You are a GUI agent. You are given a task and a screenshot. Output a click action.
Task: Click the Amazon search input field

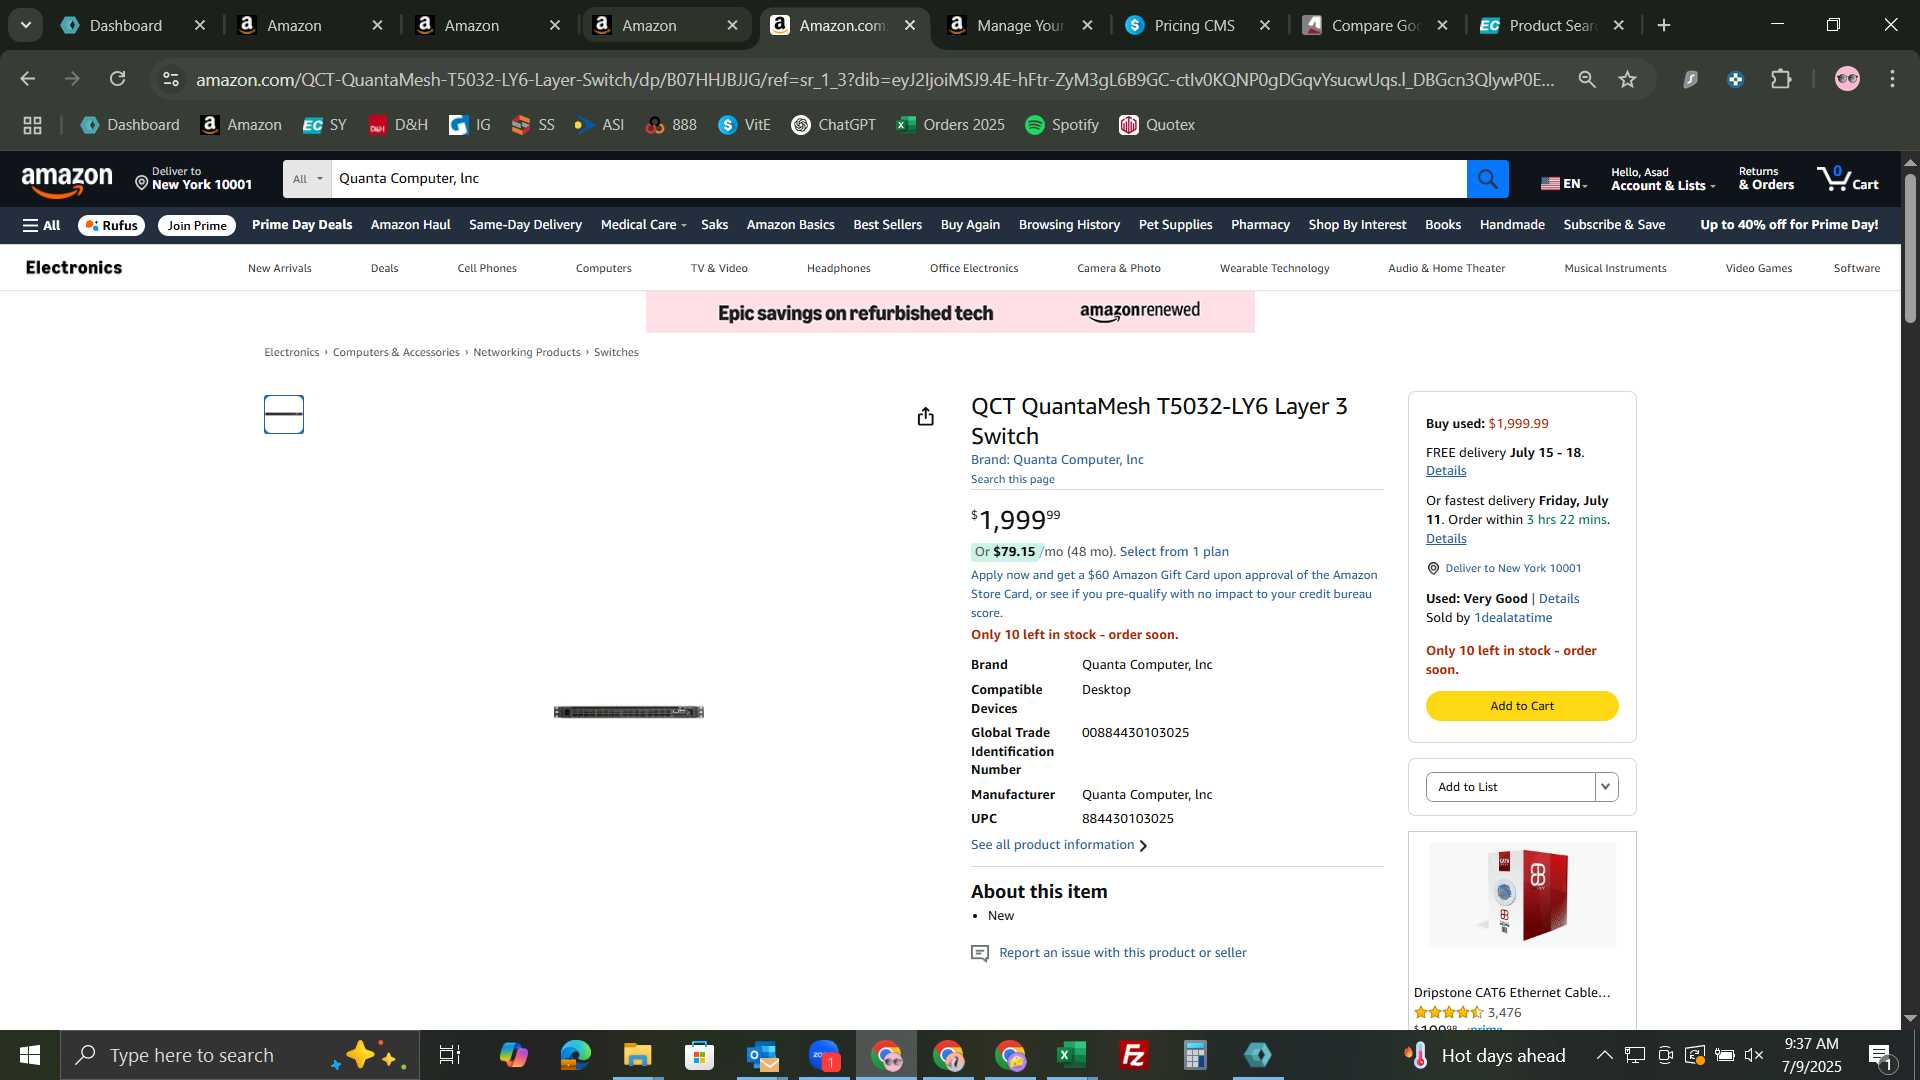click(x=898, y=179)
